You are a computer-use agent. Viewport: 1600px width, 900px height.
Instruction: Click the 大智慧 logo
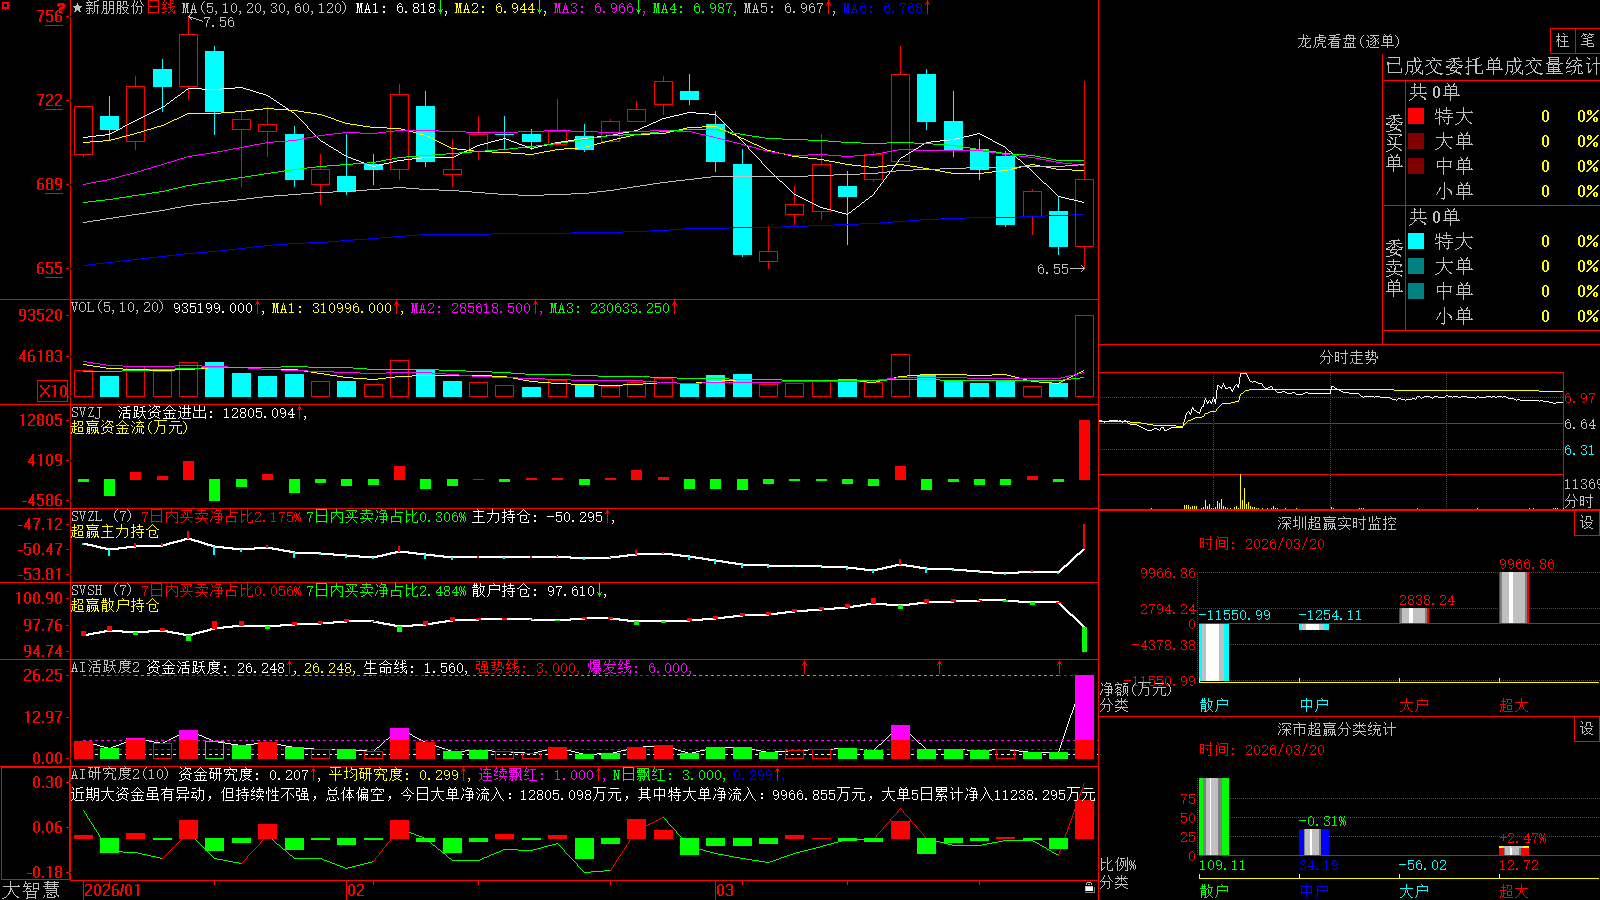click(31, 890)
